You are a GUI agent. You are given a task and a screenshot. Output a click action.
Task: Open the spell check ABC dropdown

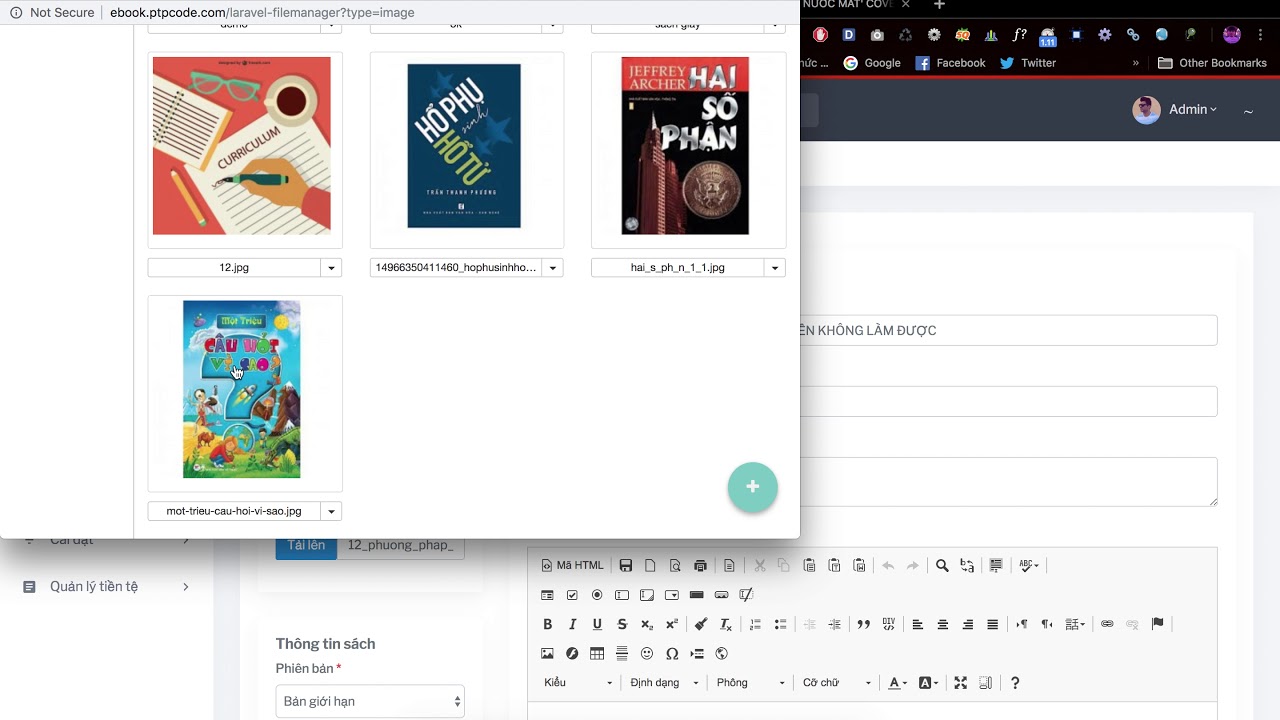pos(1029,566)
